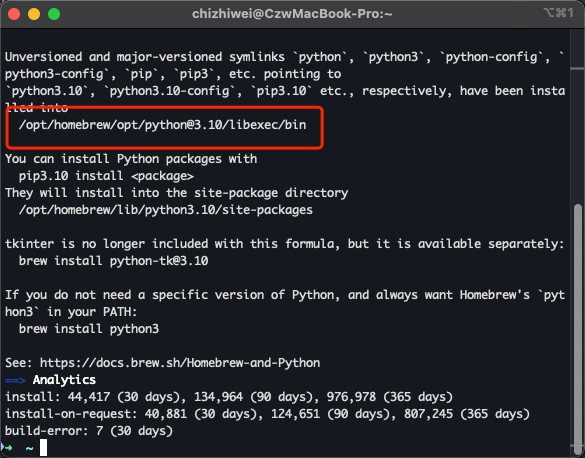Click the ⌥⌘1 shortcut label in title bar

[559, 13]
